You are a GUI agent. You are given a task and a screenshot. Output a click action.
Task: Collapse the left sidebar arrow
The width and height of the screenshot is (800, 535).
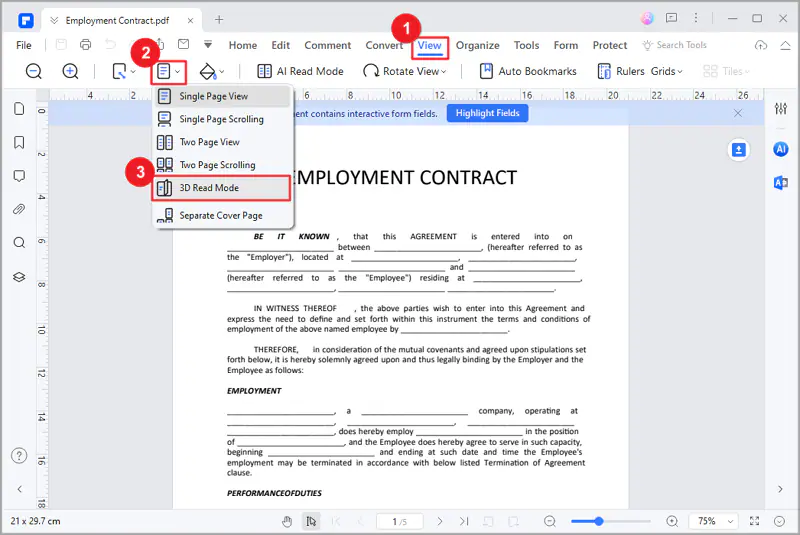pyautogui.click(x=19, y=489)
